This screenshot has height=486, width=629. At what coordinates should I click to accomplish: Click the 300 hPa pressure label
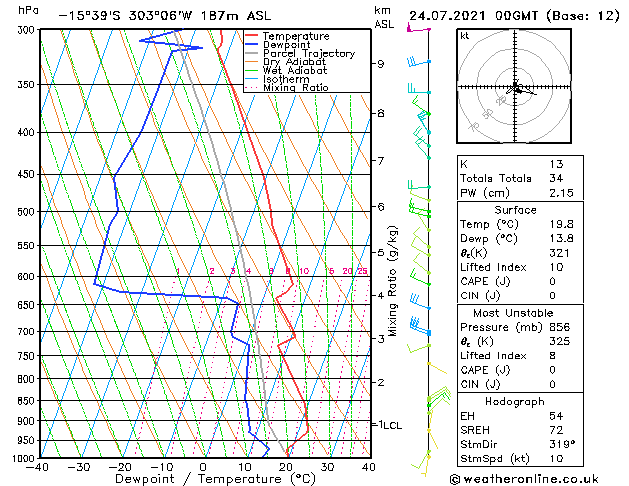point(26,30)
